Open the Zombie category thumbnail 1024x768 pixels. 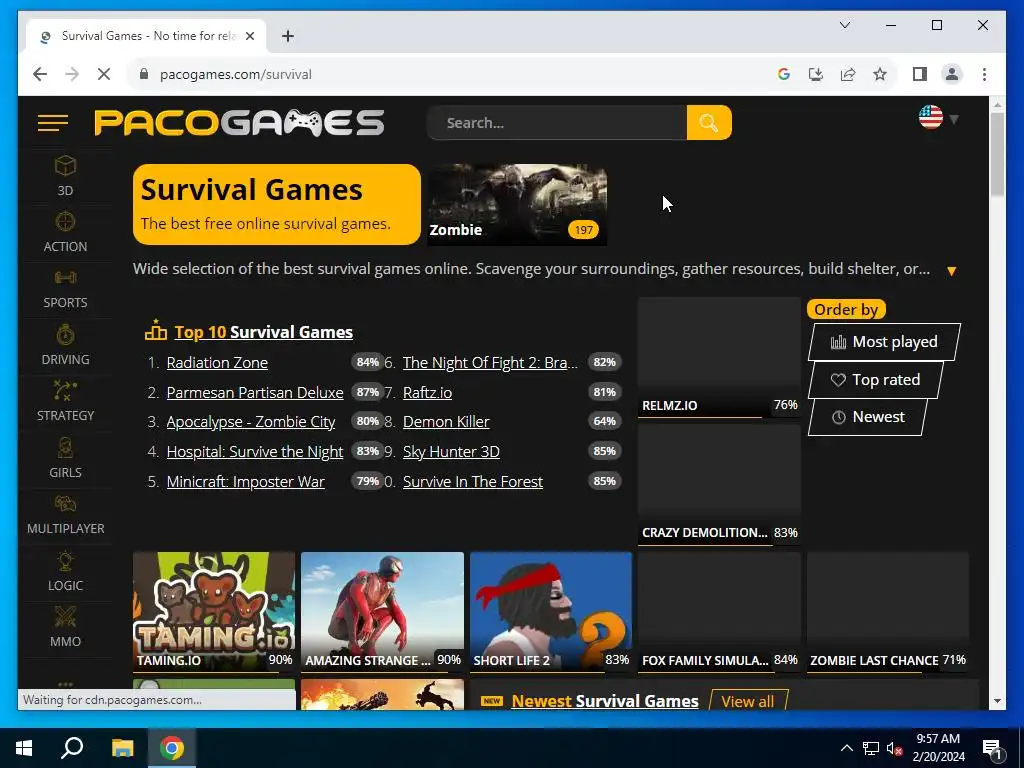pos(517,205)
